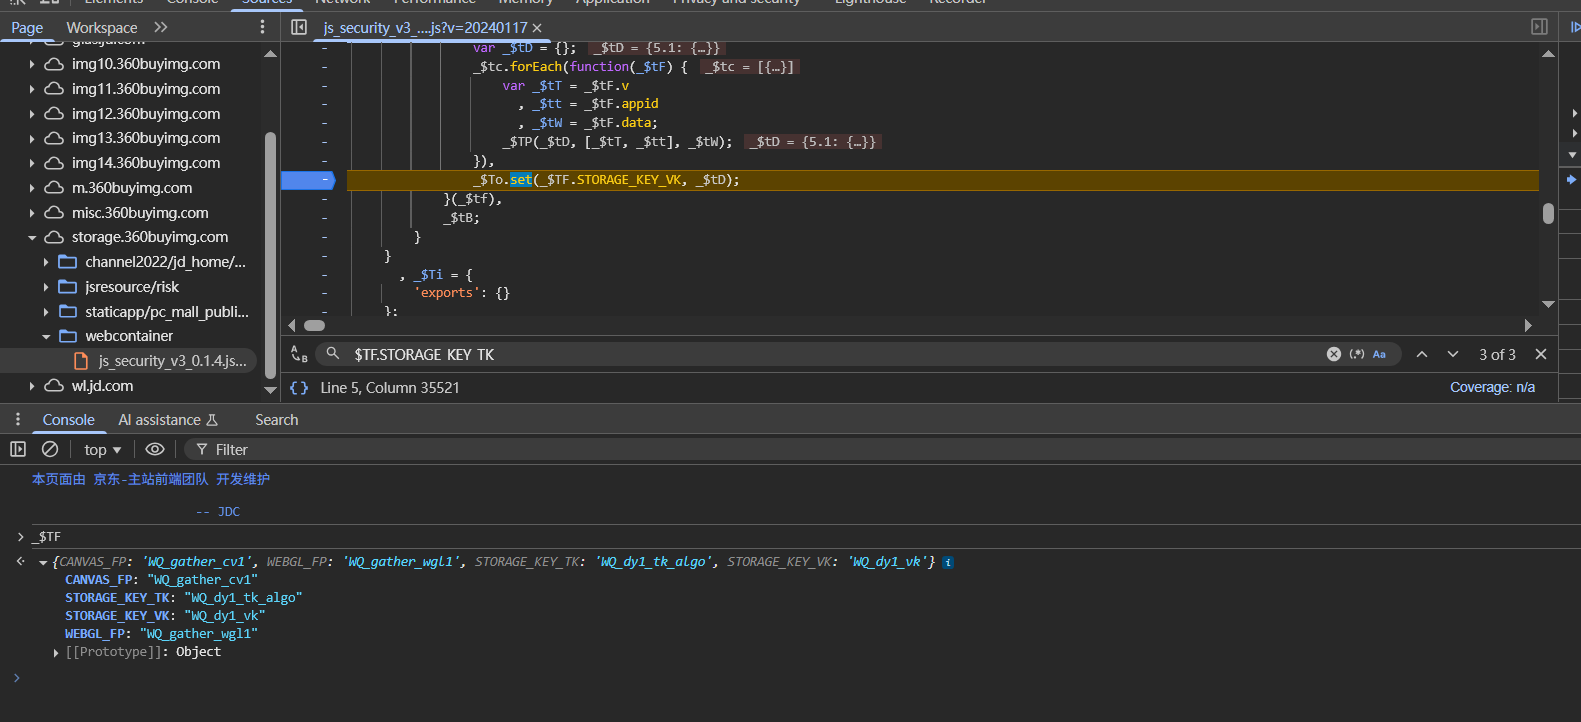Go to previous search match
This screenshot has height=722, width=1581.
(x=1422, y=354)
